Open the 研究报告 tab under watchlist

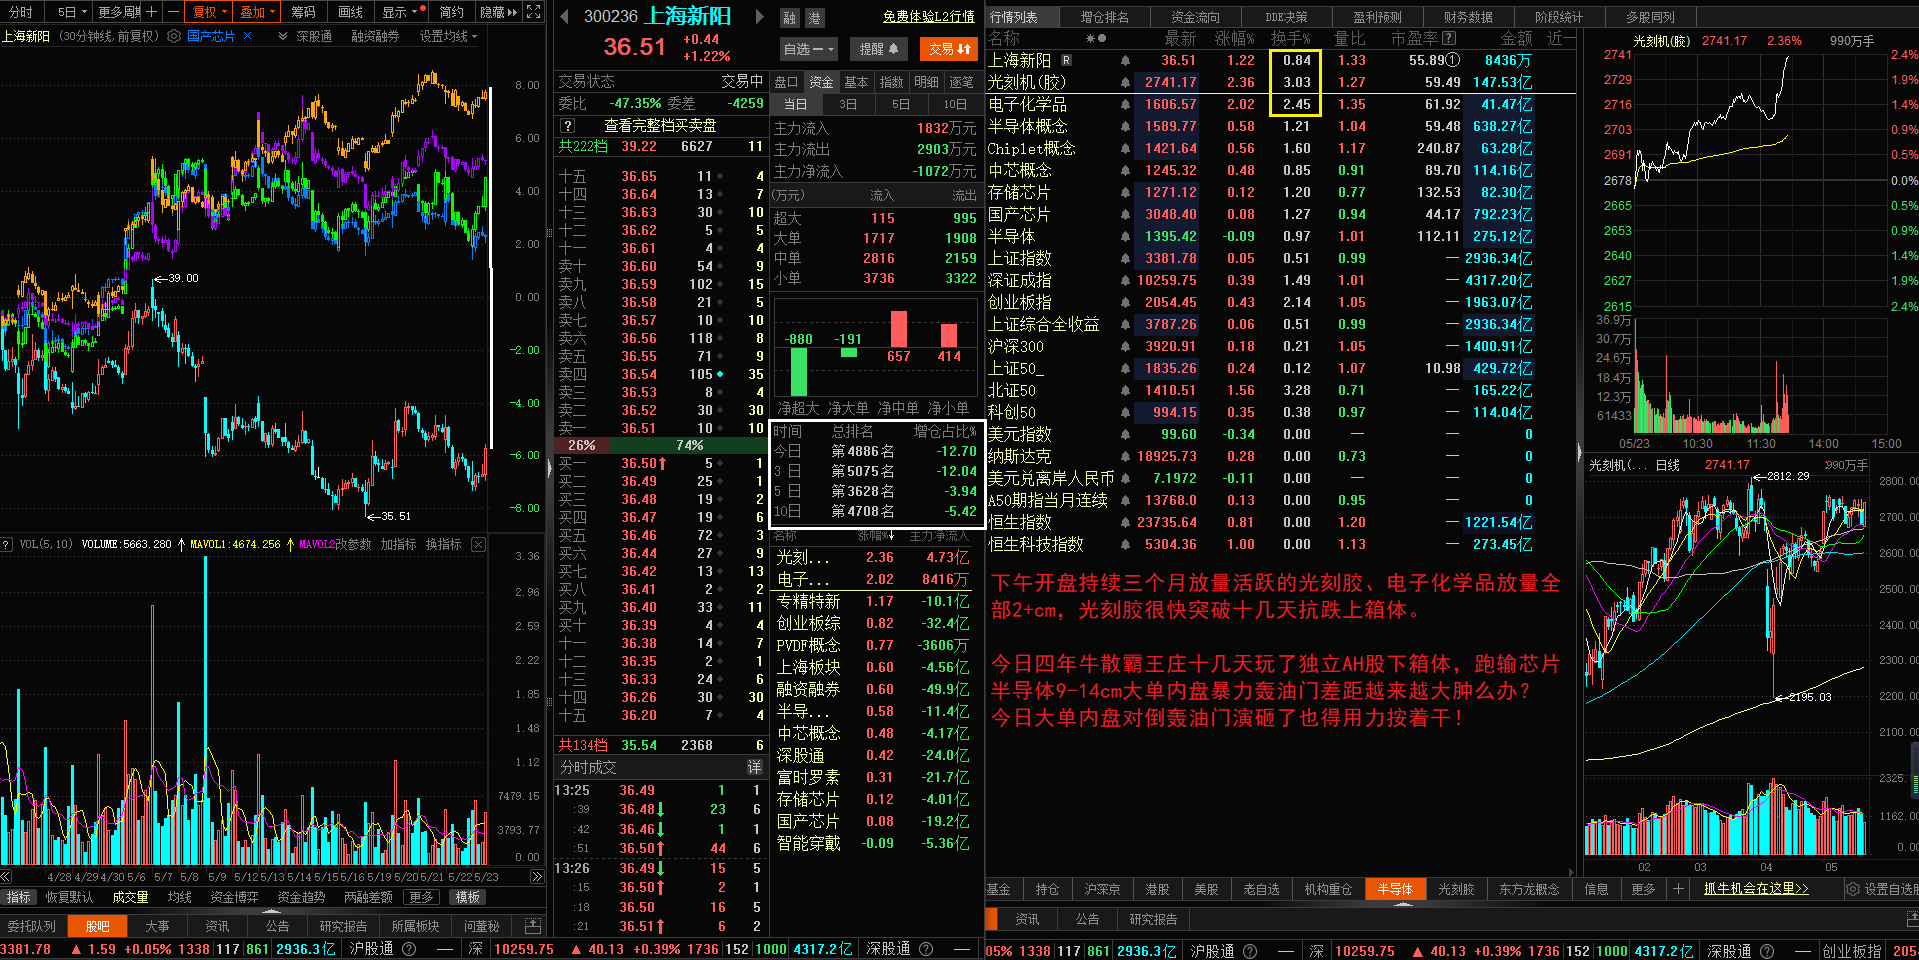1153,919
